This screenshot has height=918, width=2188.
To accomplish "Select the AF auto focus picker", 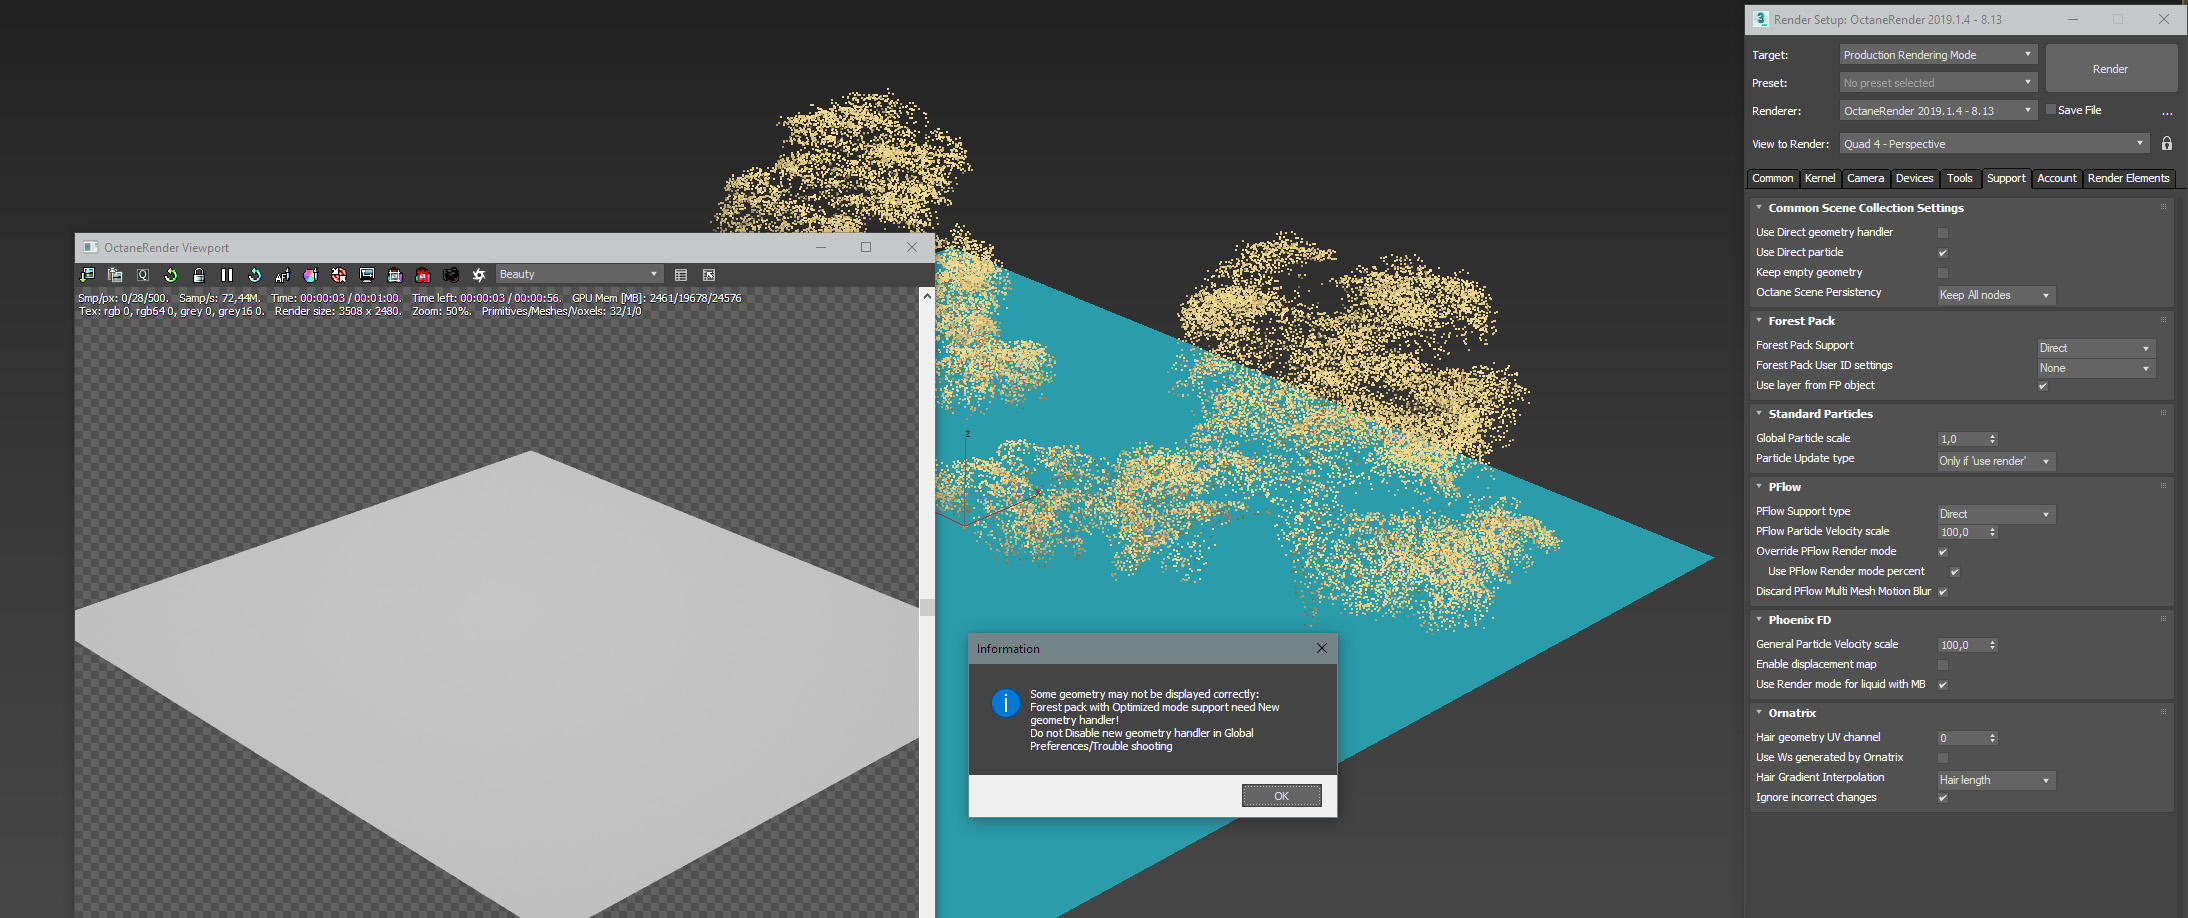I will 283,275.
